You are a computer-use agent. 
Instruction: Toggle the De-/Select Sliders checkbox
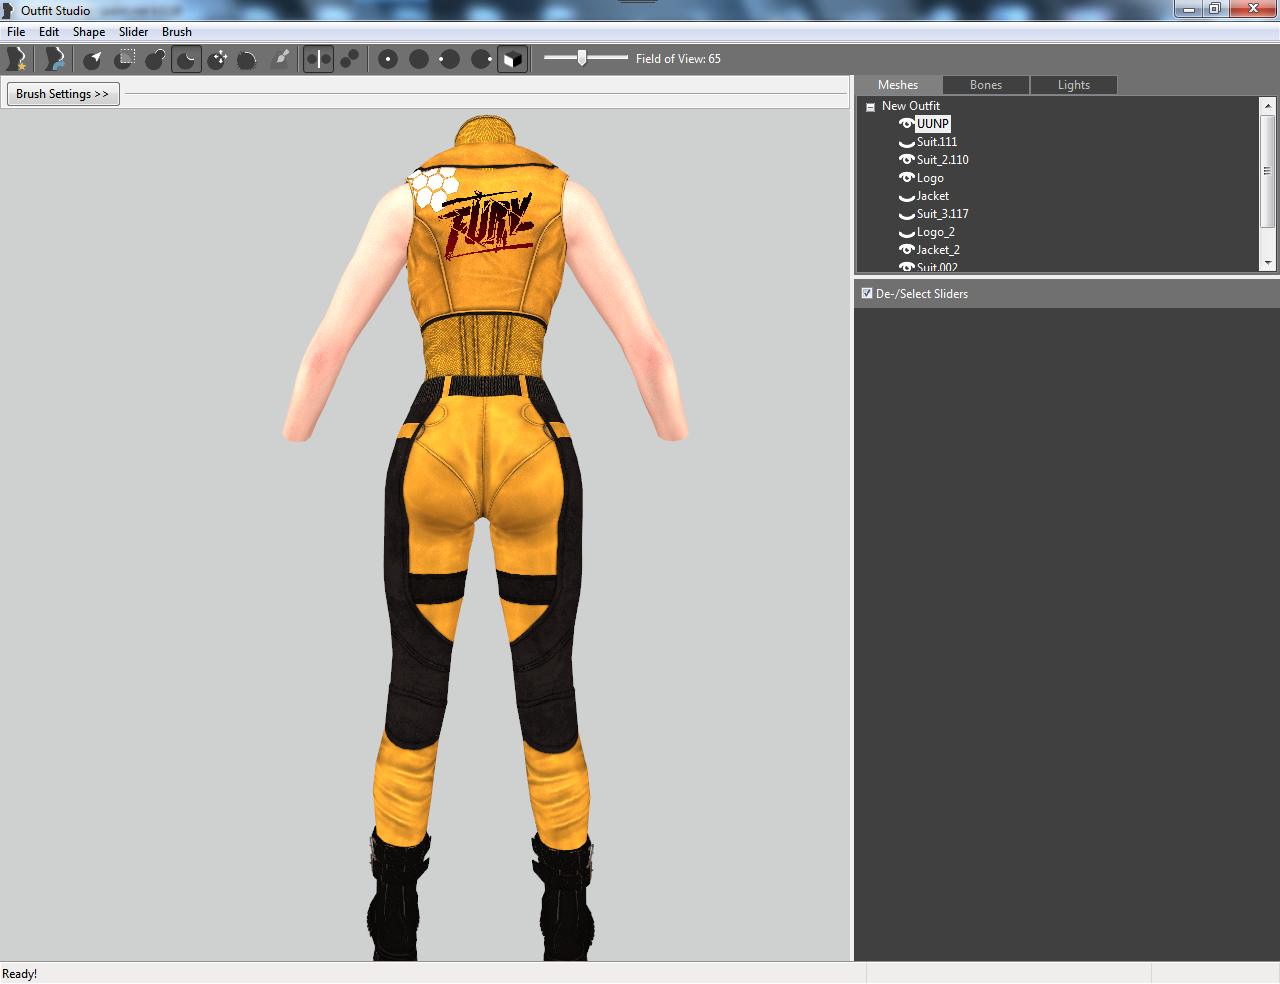click(x=867, y=293)
